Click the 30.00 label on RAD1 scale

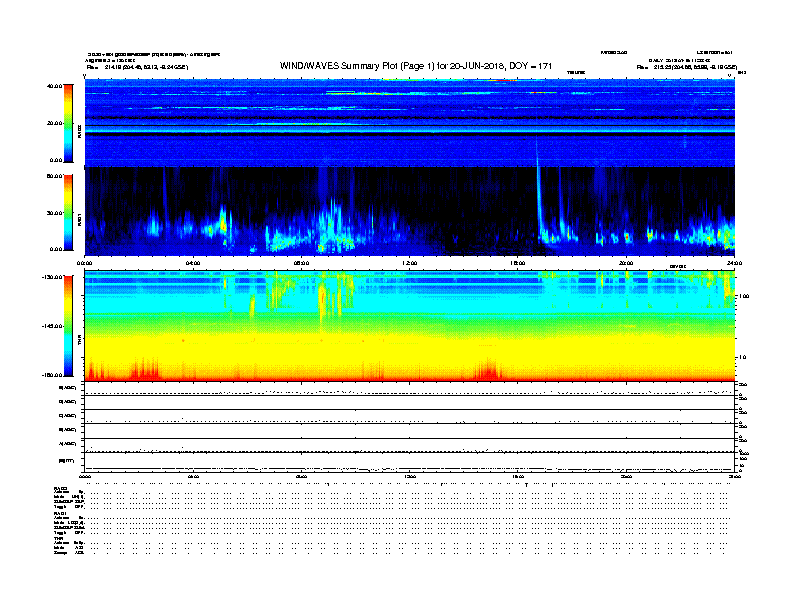pos(55,213)
